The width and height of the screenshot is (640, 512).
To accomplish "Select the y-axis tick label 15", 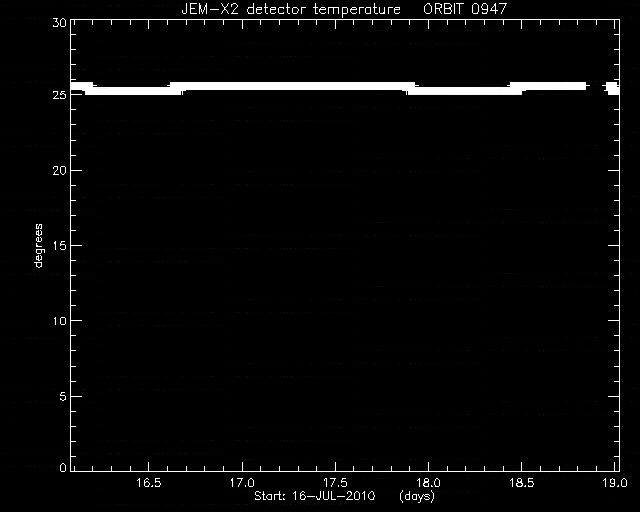I will pos(59,245).
